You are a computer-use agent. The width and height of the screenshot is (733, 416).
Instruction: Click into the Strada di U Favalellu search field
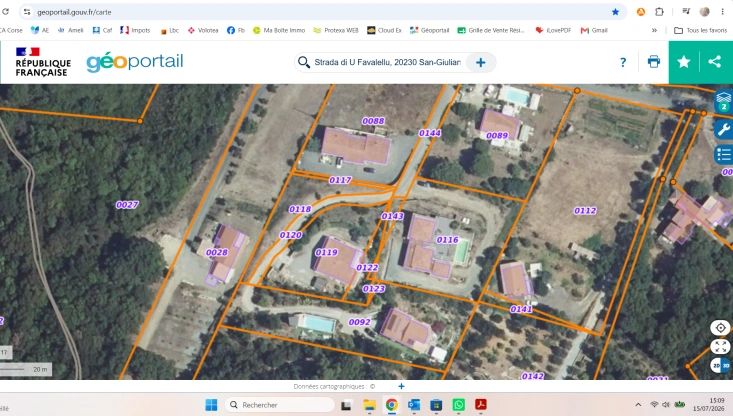click(x=387, y=62)
